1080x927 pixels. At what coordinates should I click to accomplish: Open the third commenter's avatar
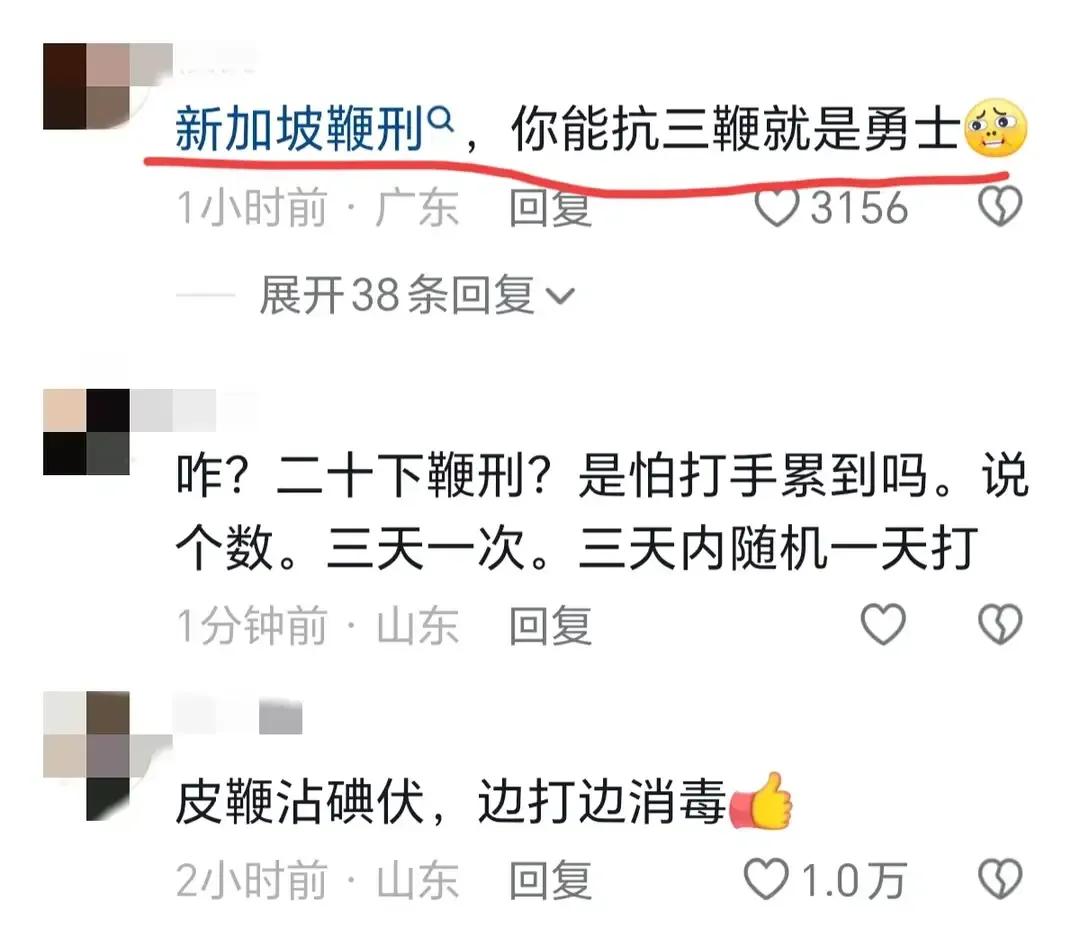pos(87,756)
